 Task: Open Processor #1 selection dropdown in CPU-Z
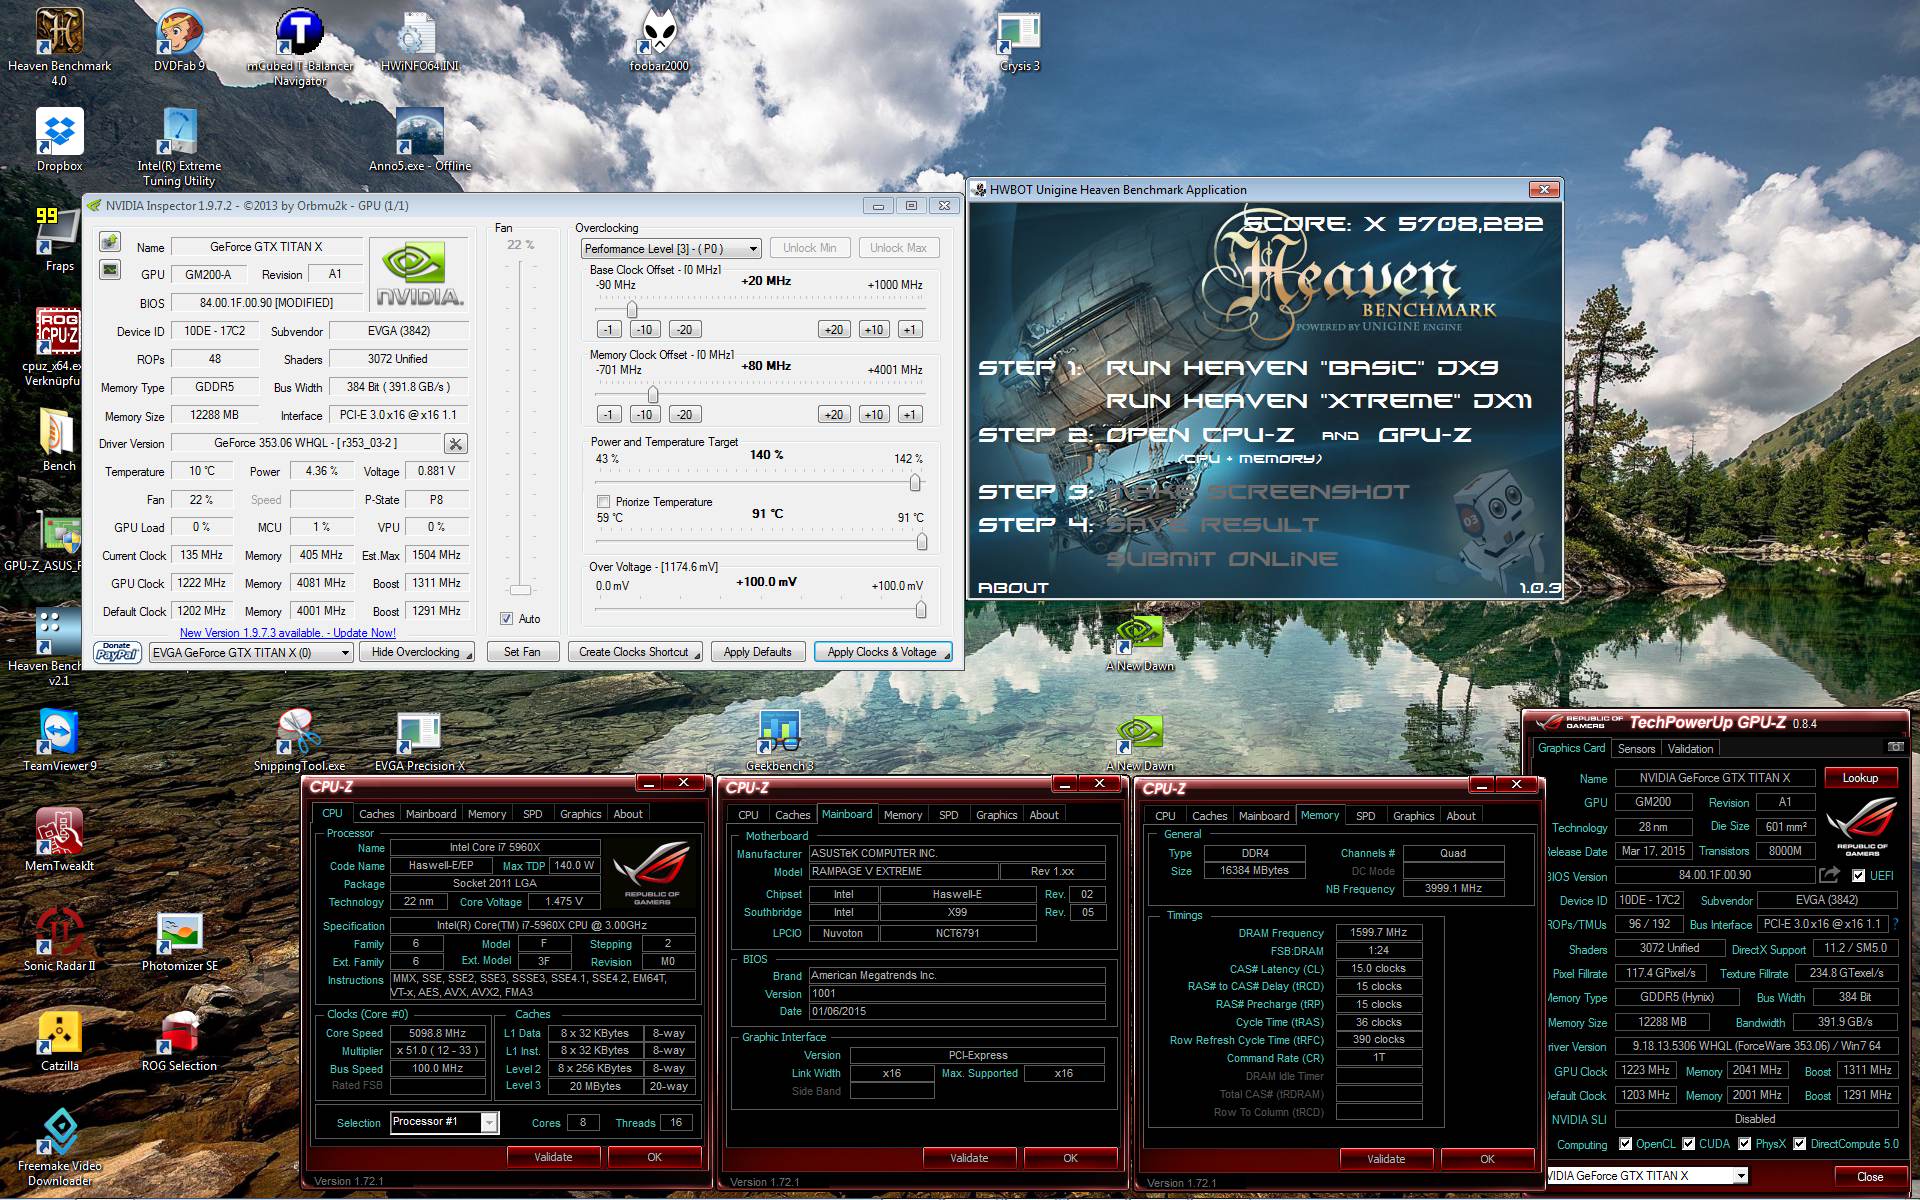[444, 1122]
